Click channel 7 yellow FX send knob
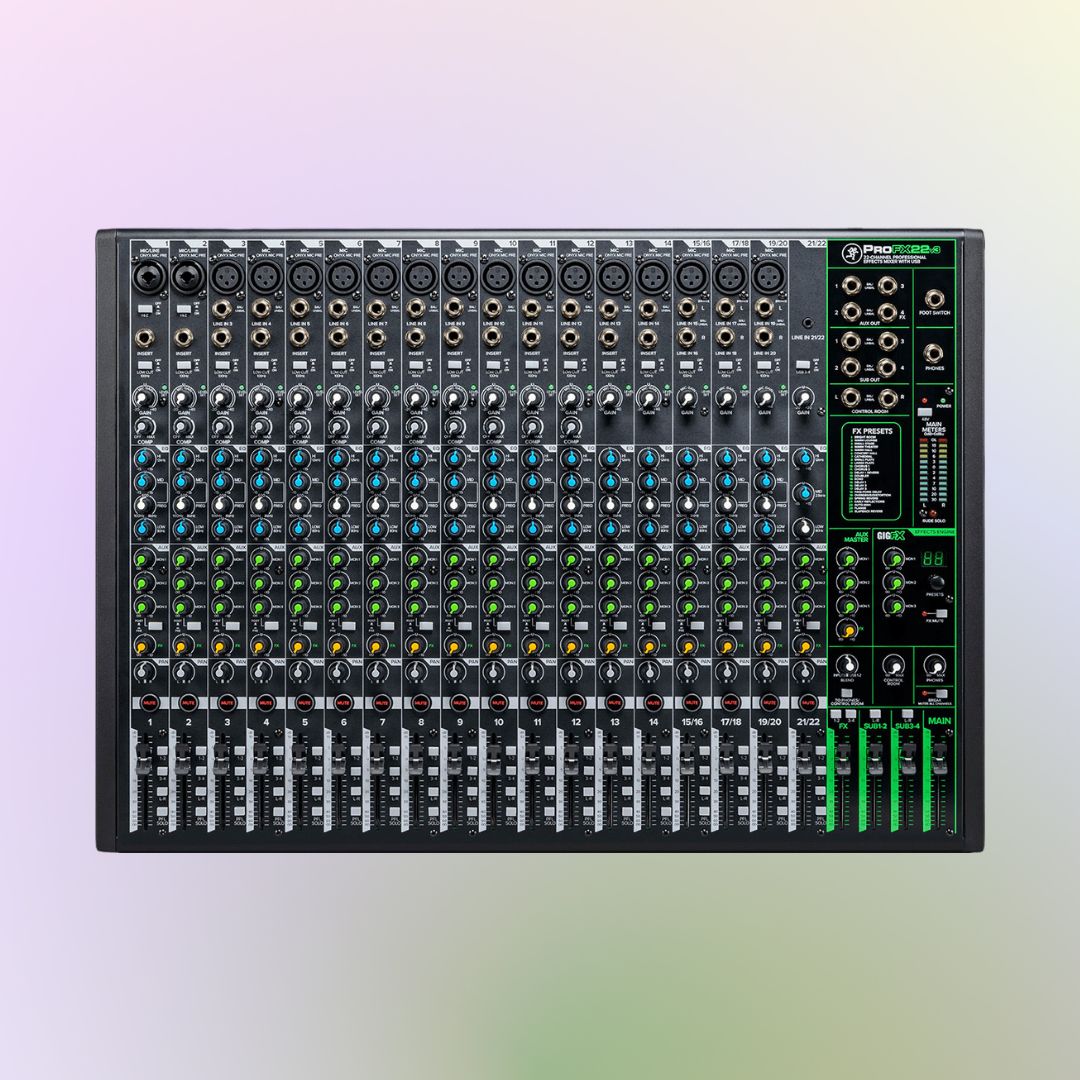 pyautogui.click(x=375, y=647)
